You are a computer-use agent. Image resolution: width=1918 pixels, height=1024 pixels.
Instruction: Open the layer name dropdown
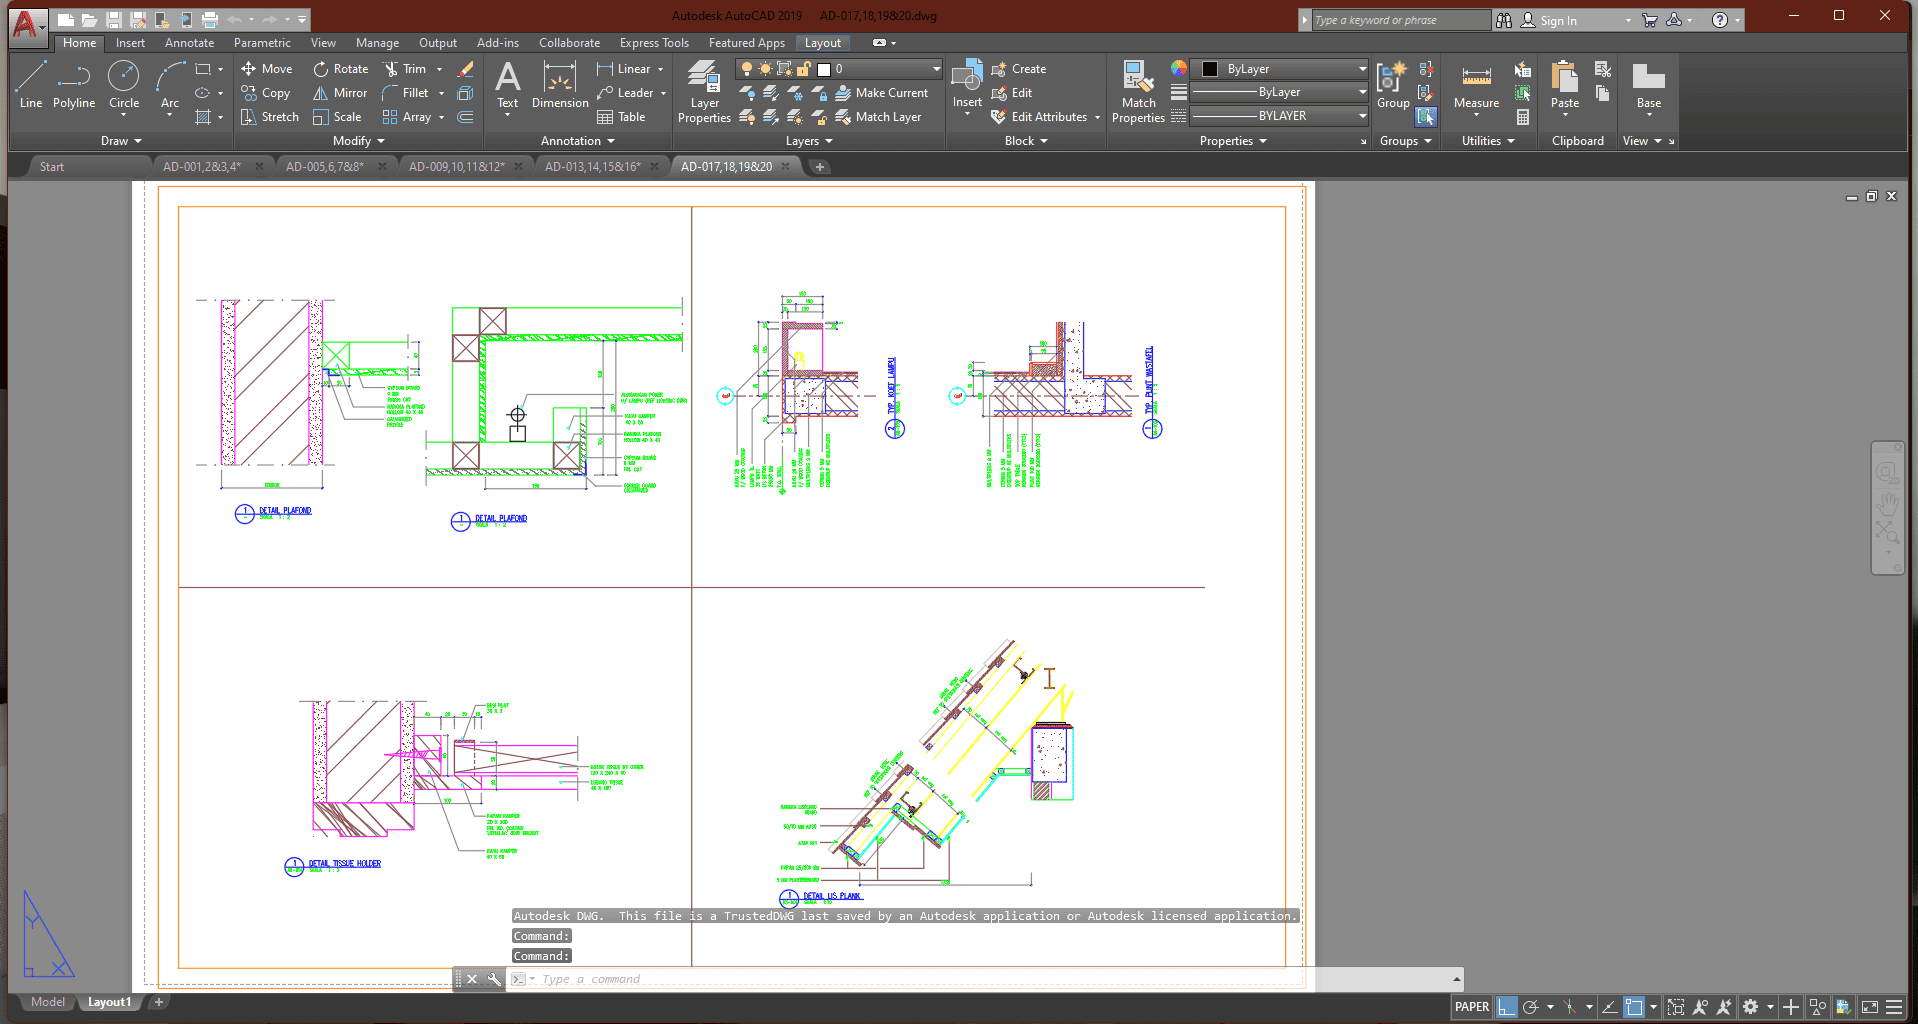936,69
